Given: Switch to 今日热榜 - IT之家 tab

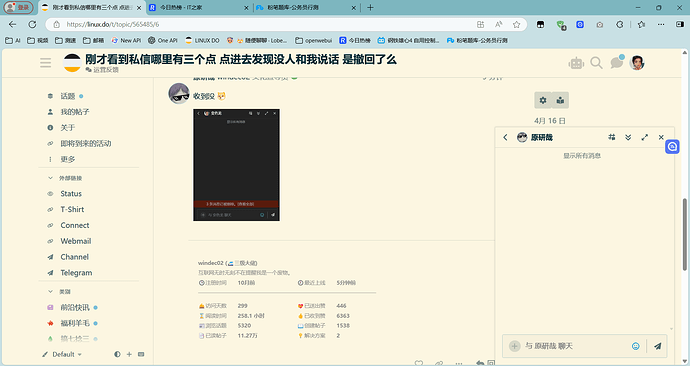Looking at the screenshot, I should click(199, 7).
